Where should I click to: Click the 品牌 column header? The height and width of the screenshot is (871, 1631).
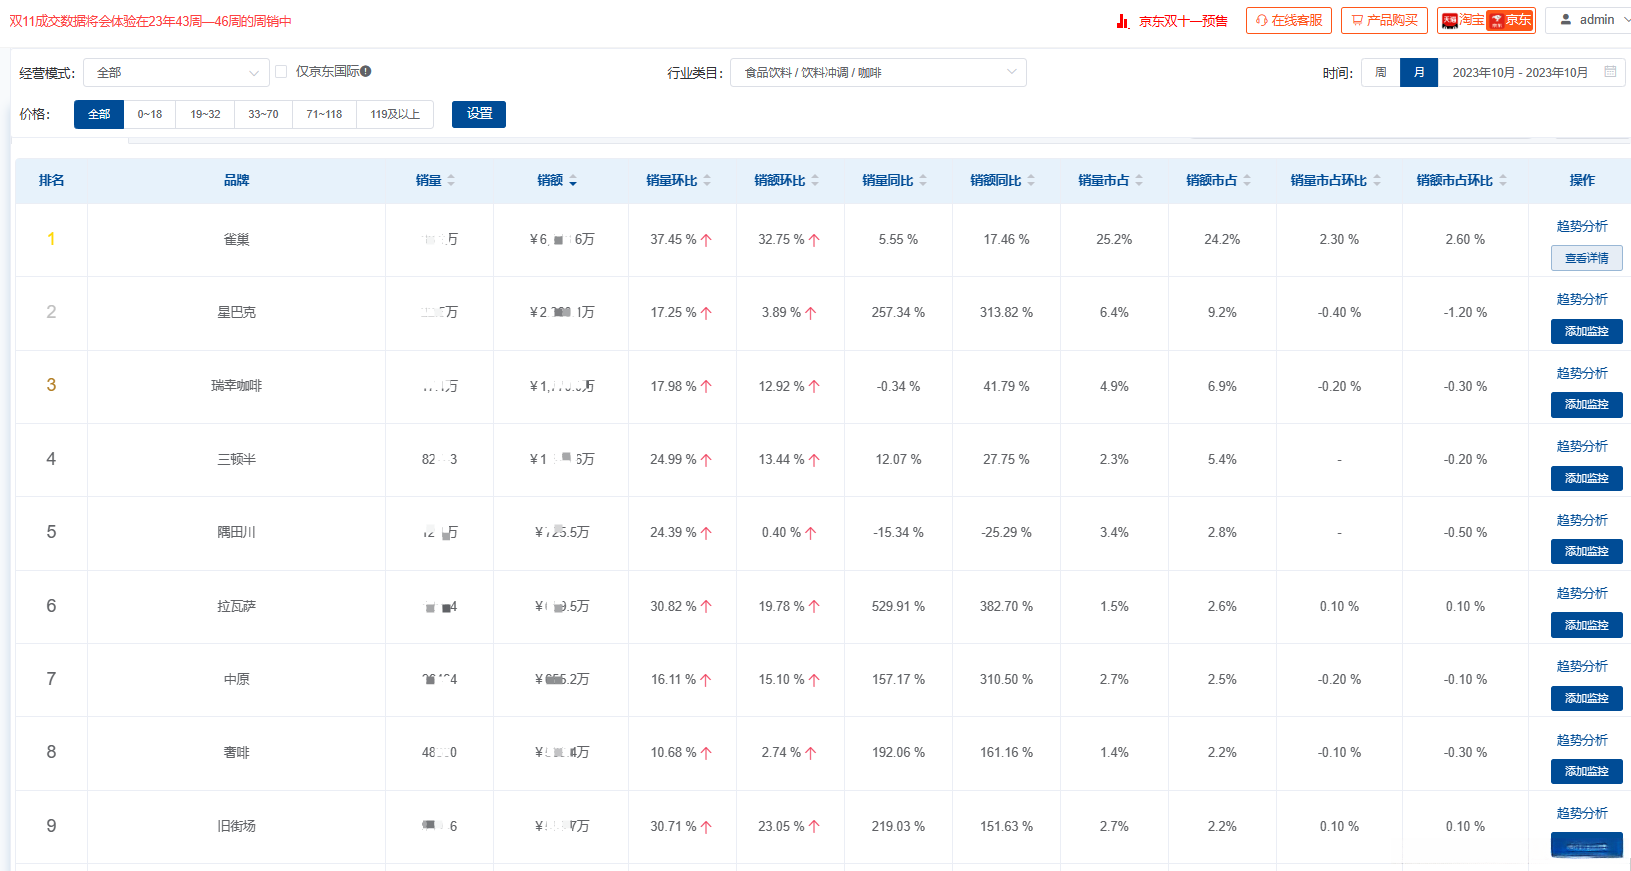pyautogui.click(x=237, y=181)
